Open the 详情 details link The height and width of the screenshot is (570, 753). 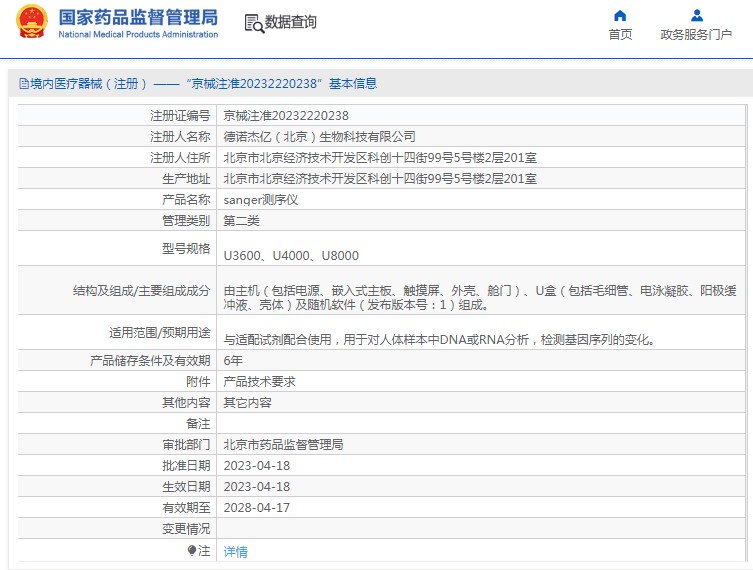pyautogui.click(x=235, y=551)
